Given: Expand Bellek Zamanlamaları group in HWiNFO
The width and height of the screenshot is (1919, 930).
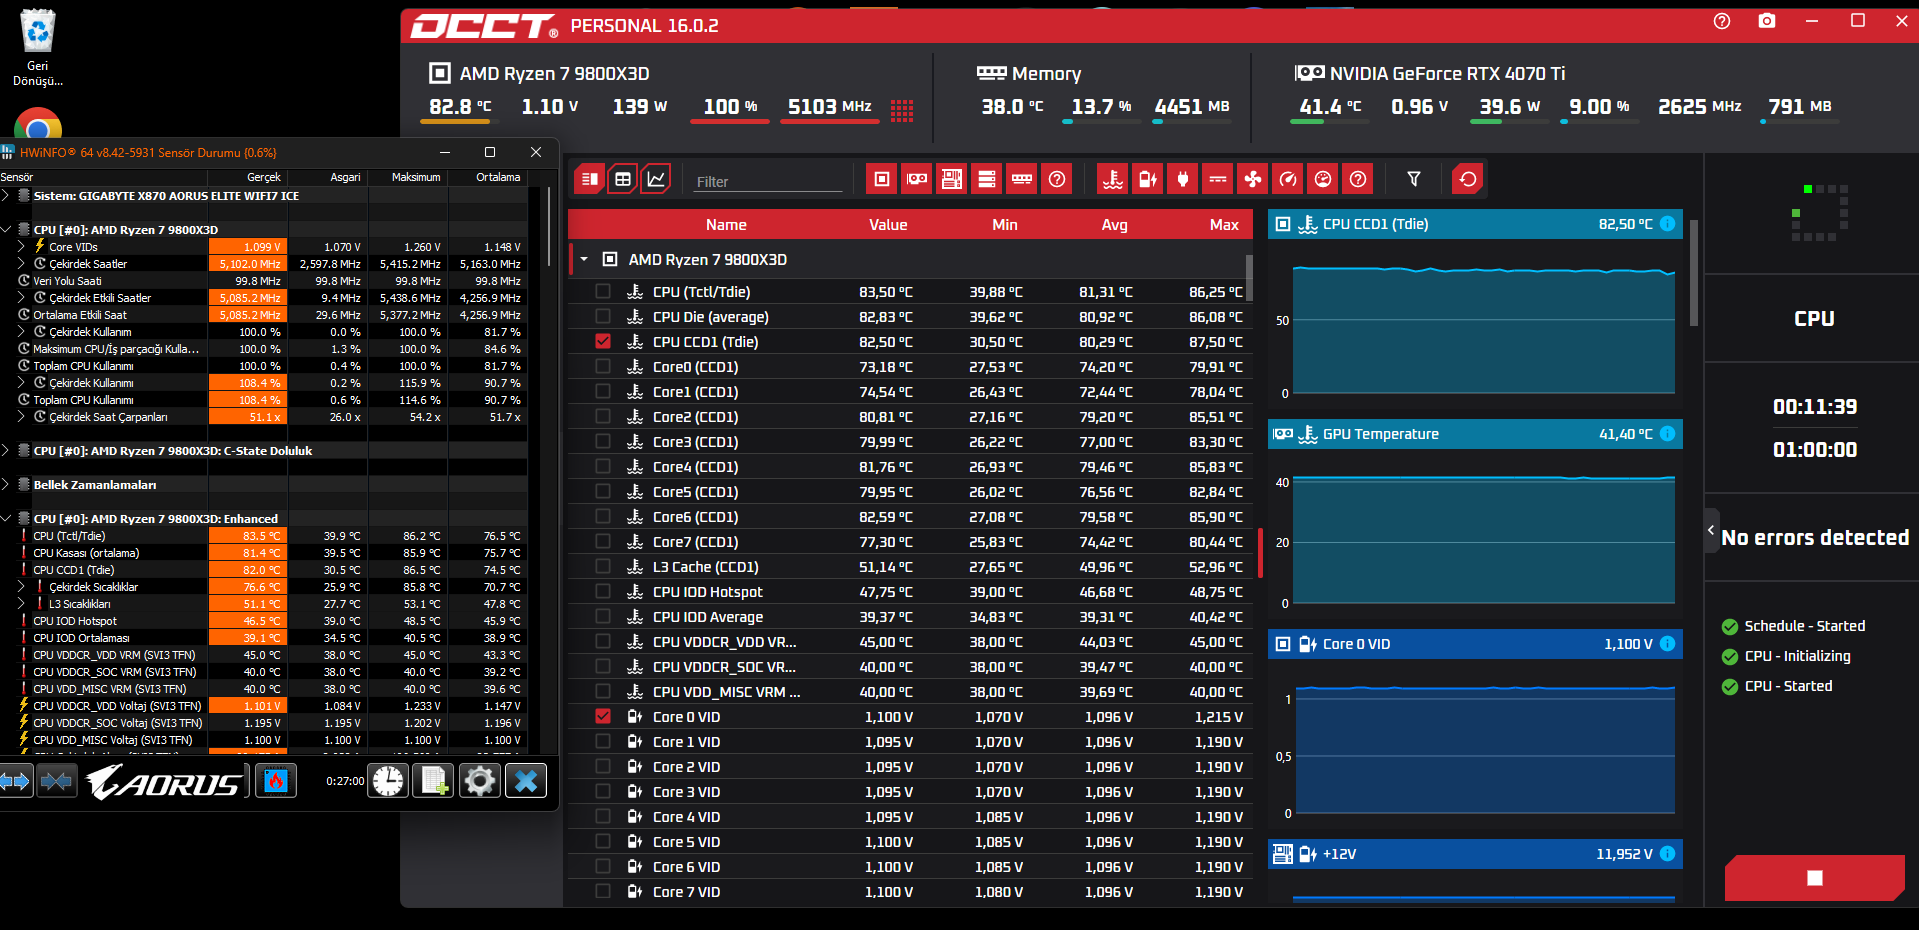Looking at the screenshot, I should click(x=6, y=484).
